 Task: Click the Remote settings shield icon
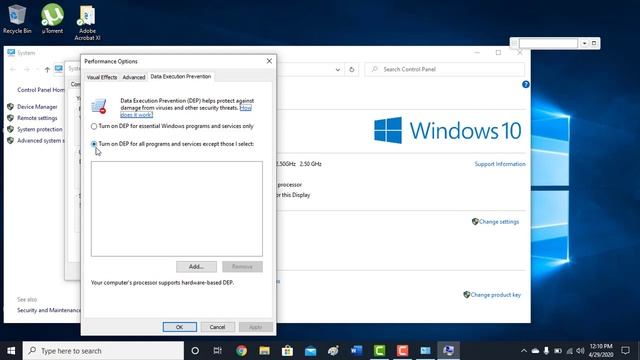pyautogui.click(x=10, y=118)
